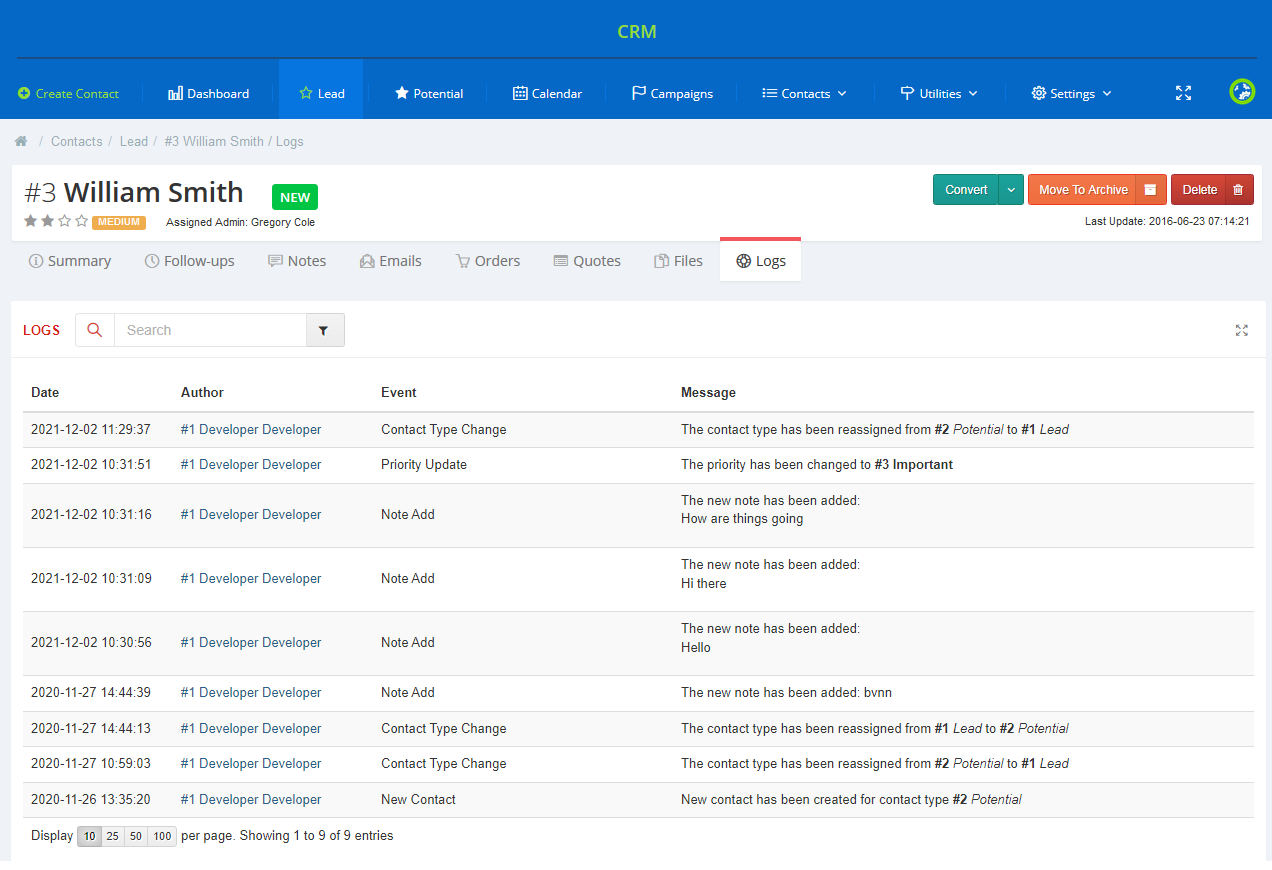Expand the Contacts dropdown menu

pyautogui.click(x=804, y=93)
